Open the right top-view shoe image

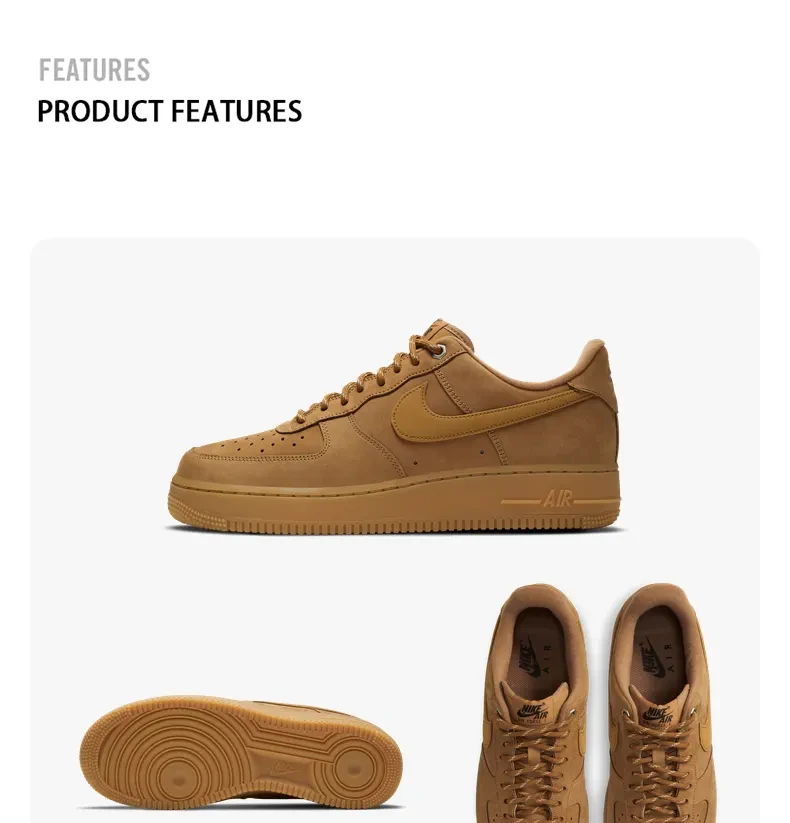pos(662,703)
